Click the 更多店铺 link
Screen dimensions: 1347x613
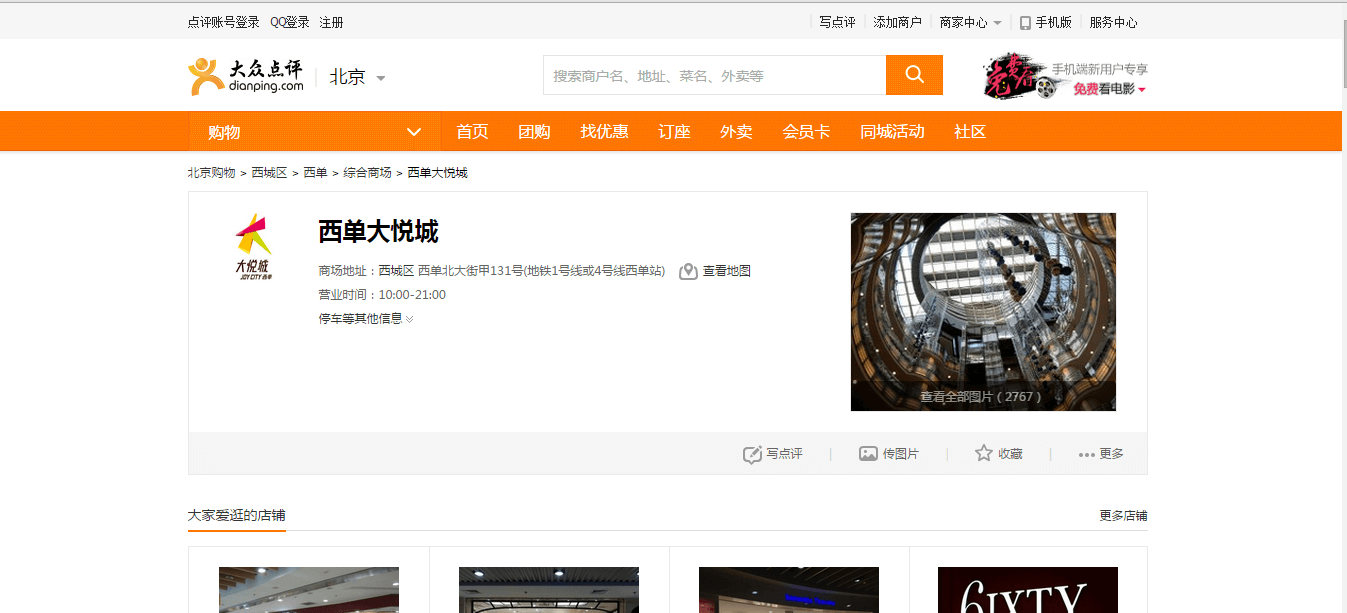(x=1124, y=515)
